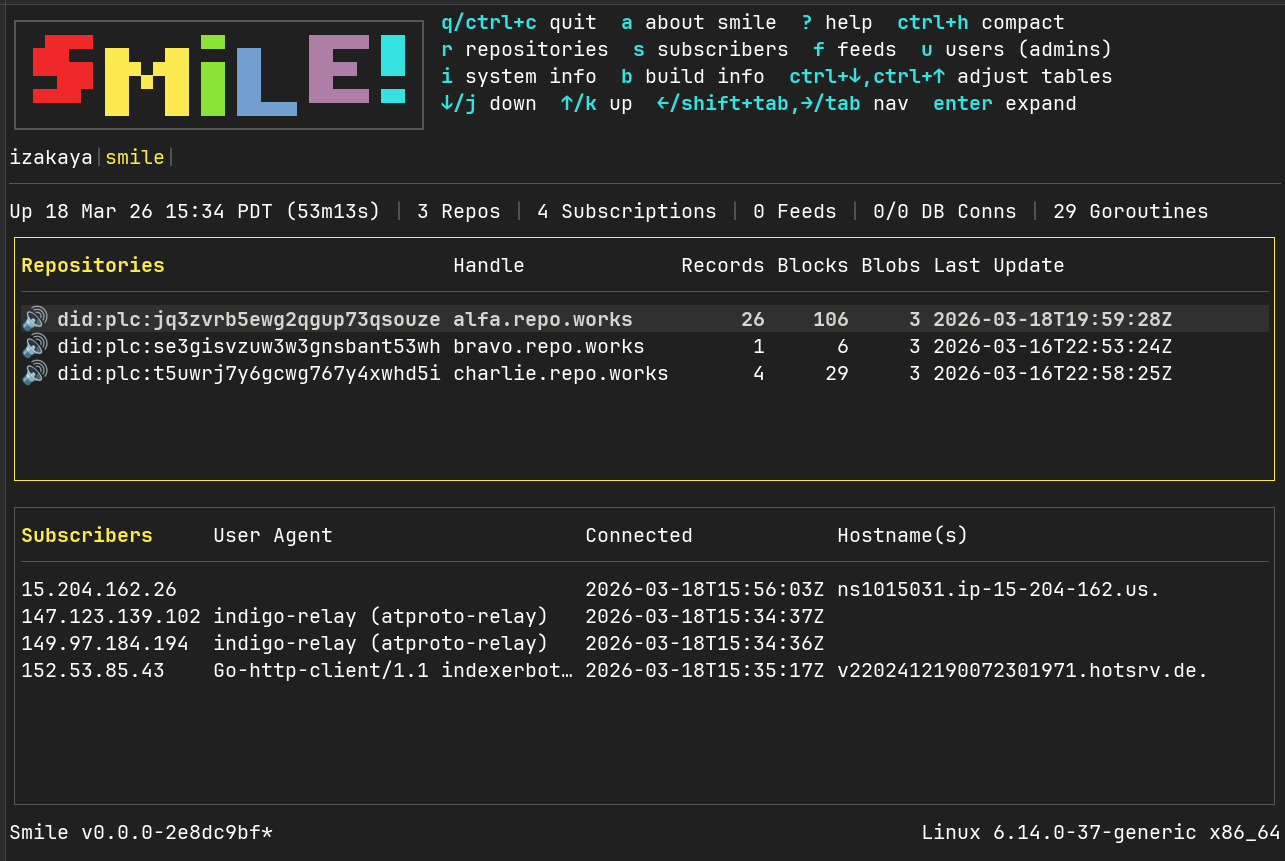Expand the Subscribers panel header
The image size is (1285, 861).
87,535
